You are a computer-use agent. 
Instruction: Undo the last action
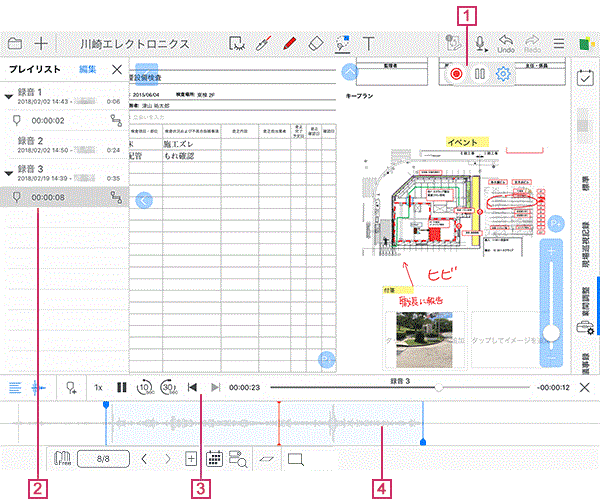click(506, 44)
